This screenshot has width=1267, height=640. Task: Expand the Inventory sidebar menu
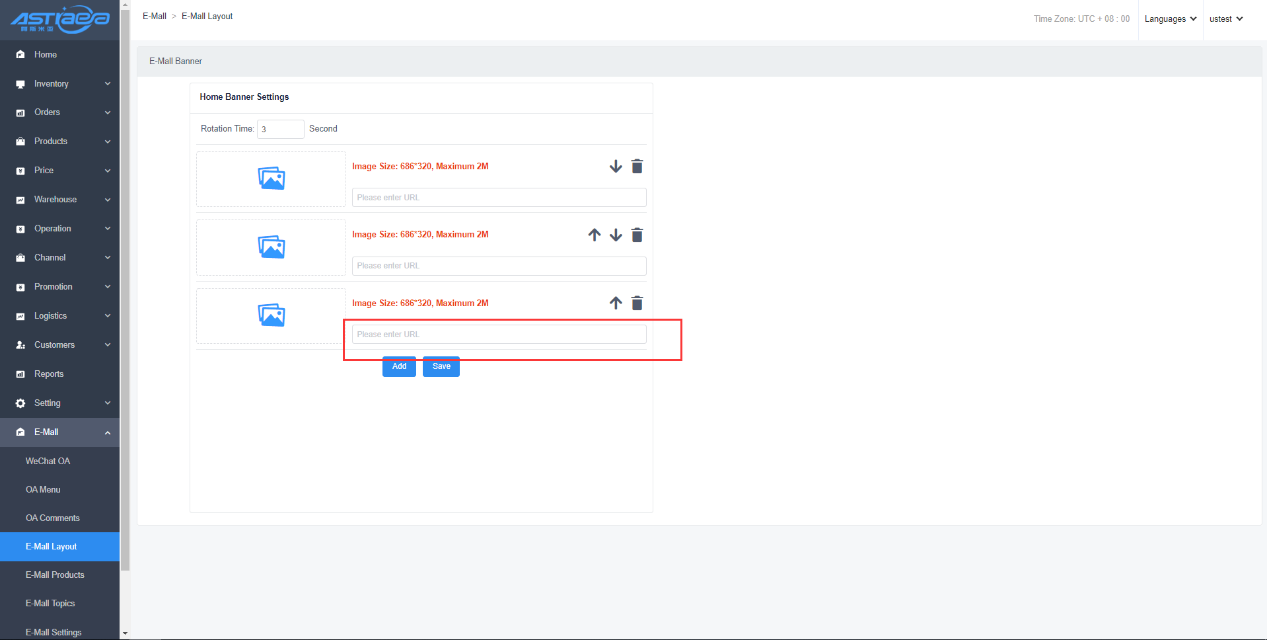click(60, 84)
